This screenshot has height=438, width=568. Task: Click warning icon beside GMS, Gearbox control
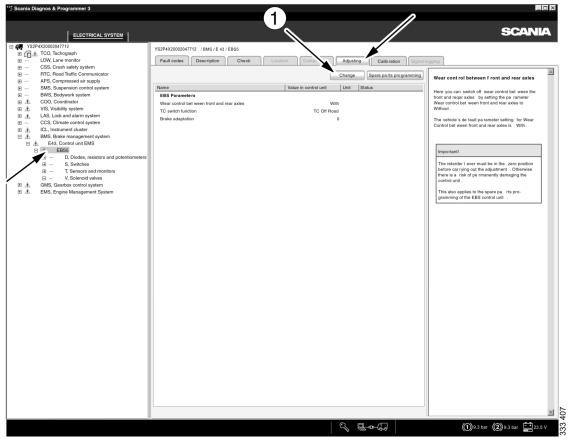[28, 185]
